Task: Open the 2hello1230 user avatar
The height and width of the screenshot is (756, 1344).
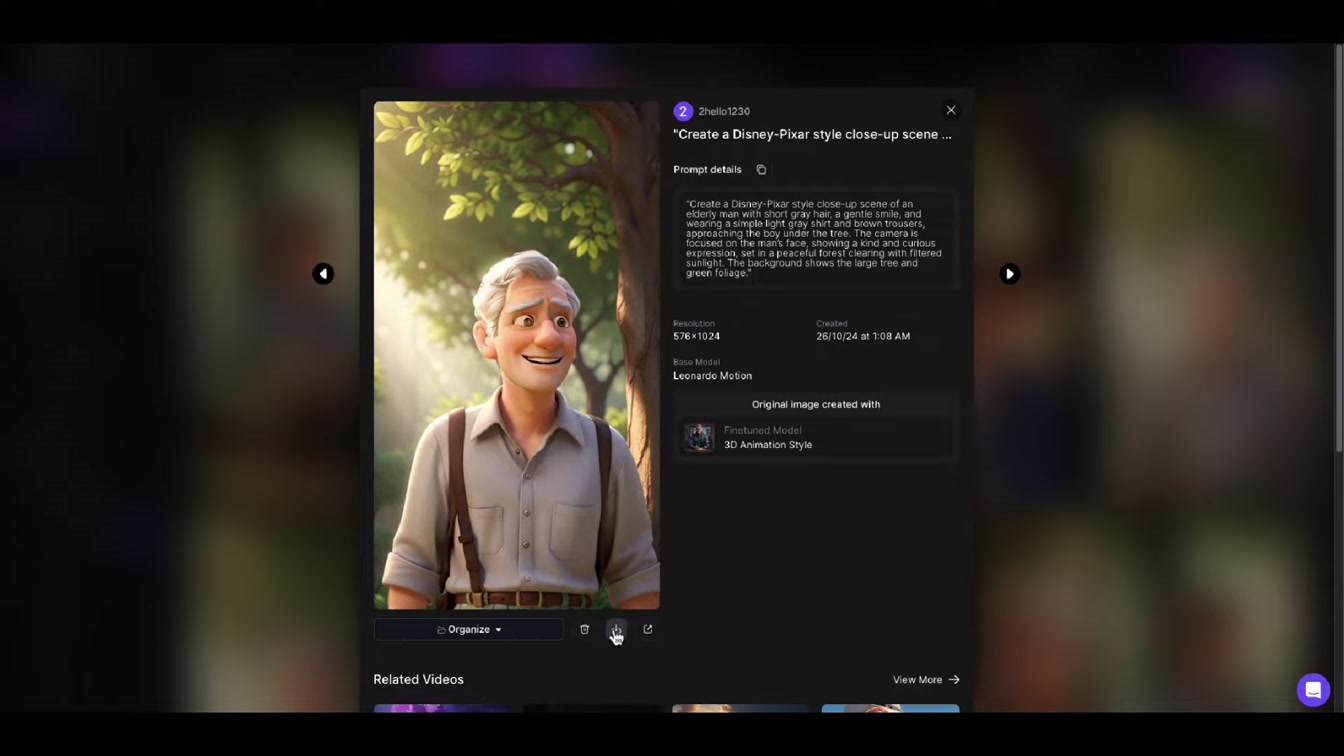Action: (683, 111)
